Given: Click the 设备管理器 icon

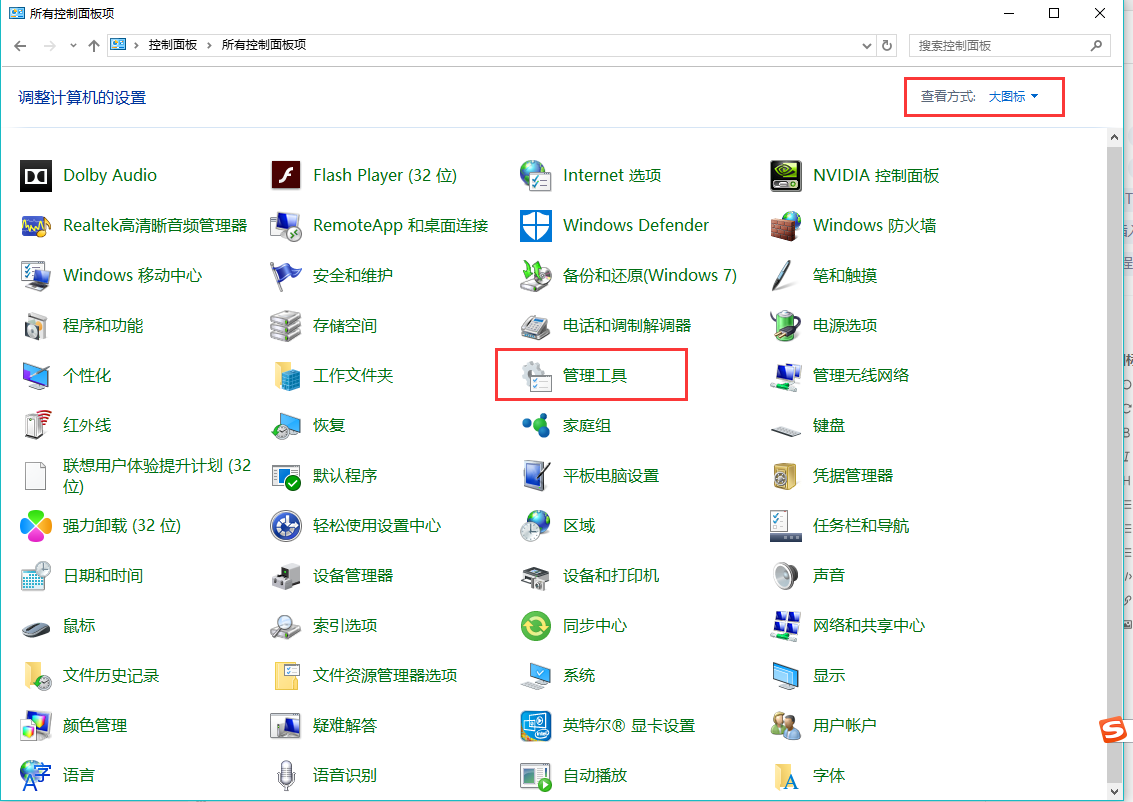Looking at the screenshot, I should coord(286,576).
